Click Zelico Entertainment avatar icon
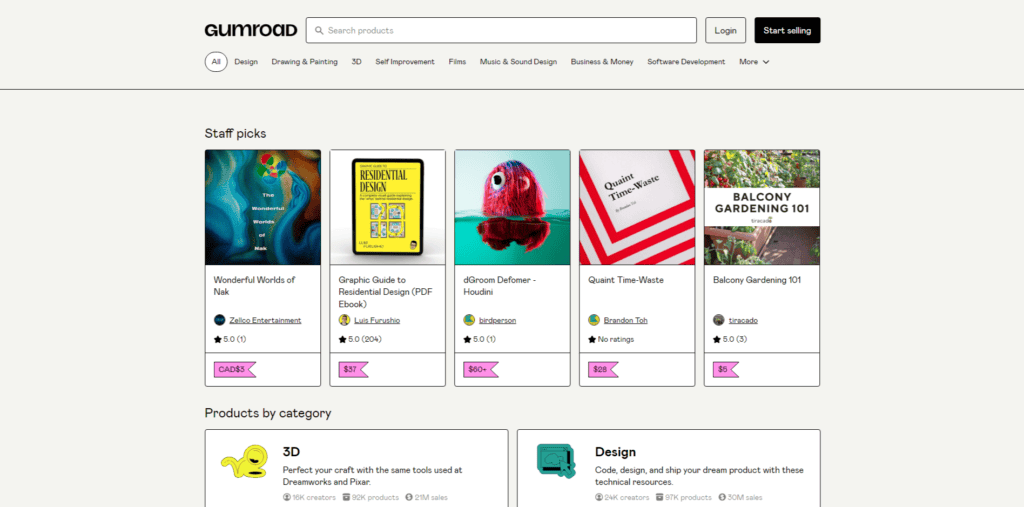Screen dimensions: 1024x507 [219, 320]
